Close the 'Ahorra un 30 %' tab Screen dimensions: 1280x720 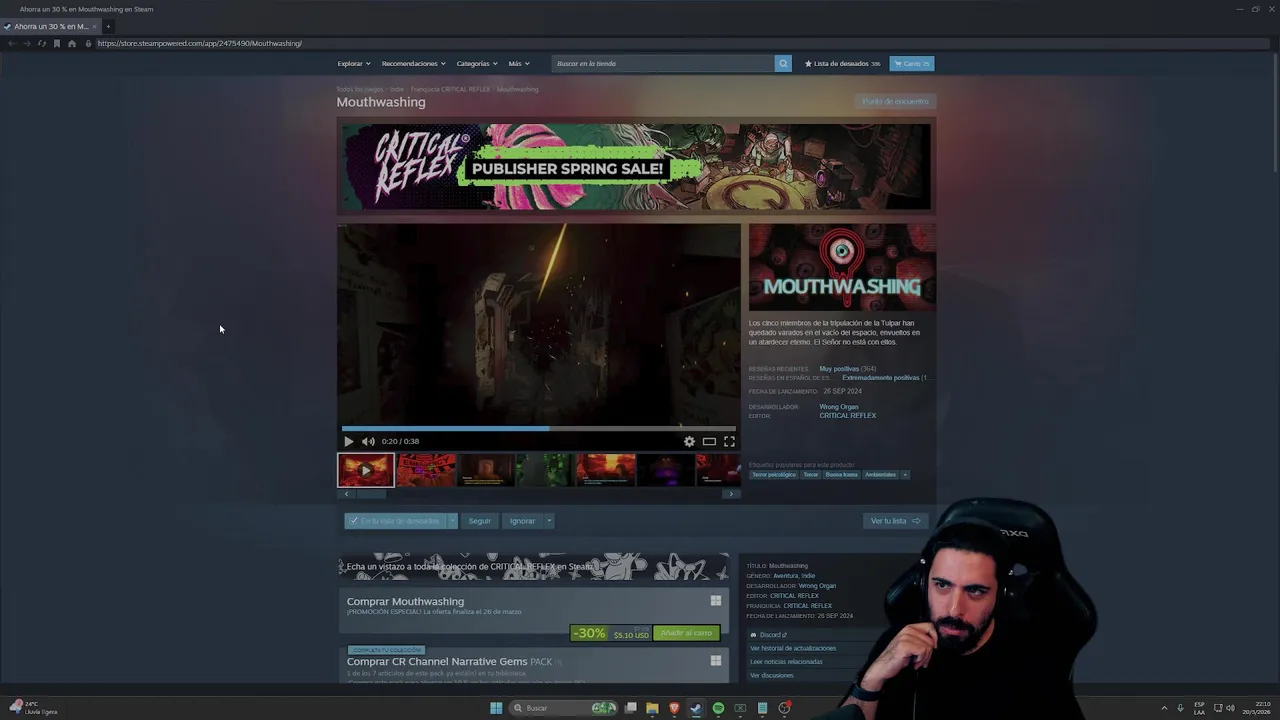[94, 26]
